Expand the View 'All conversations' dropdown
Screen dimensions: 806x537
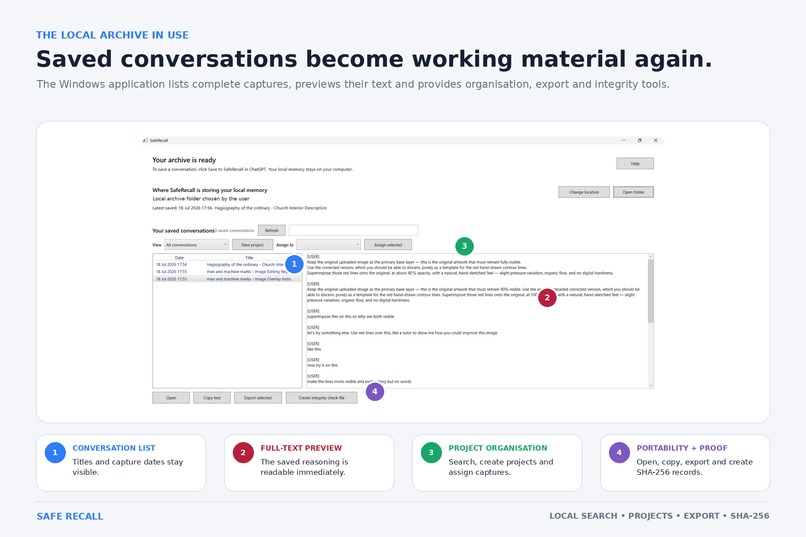coord(196,245)
